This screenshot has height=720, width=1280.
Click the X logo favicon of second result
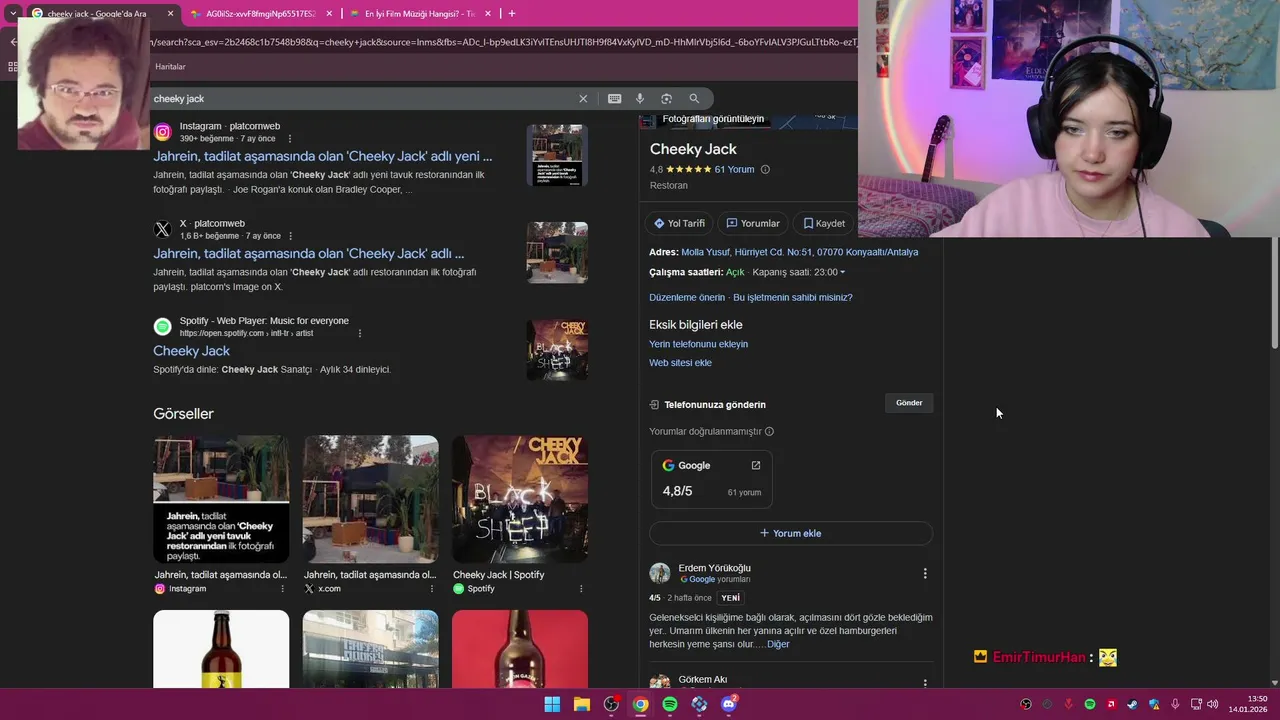point(162,229)
